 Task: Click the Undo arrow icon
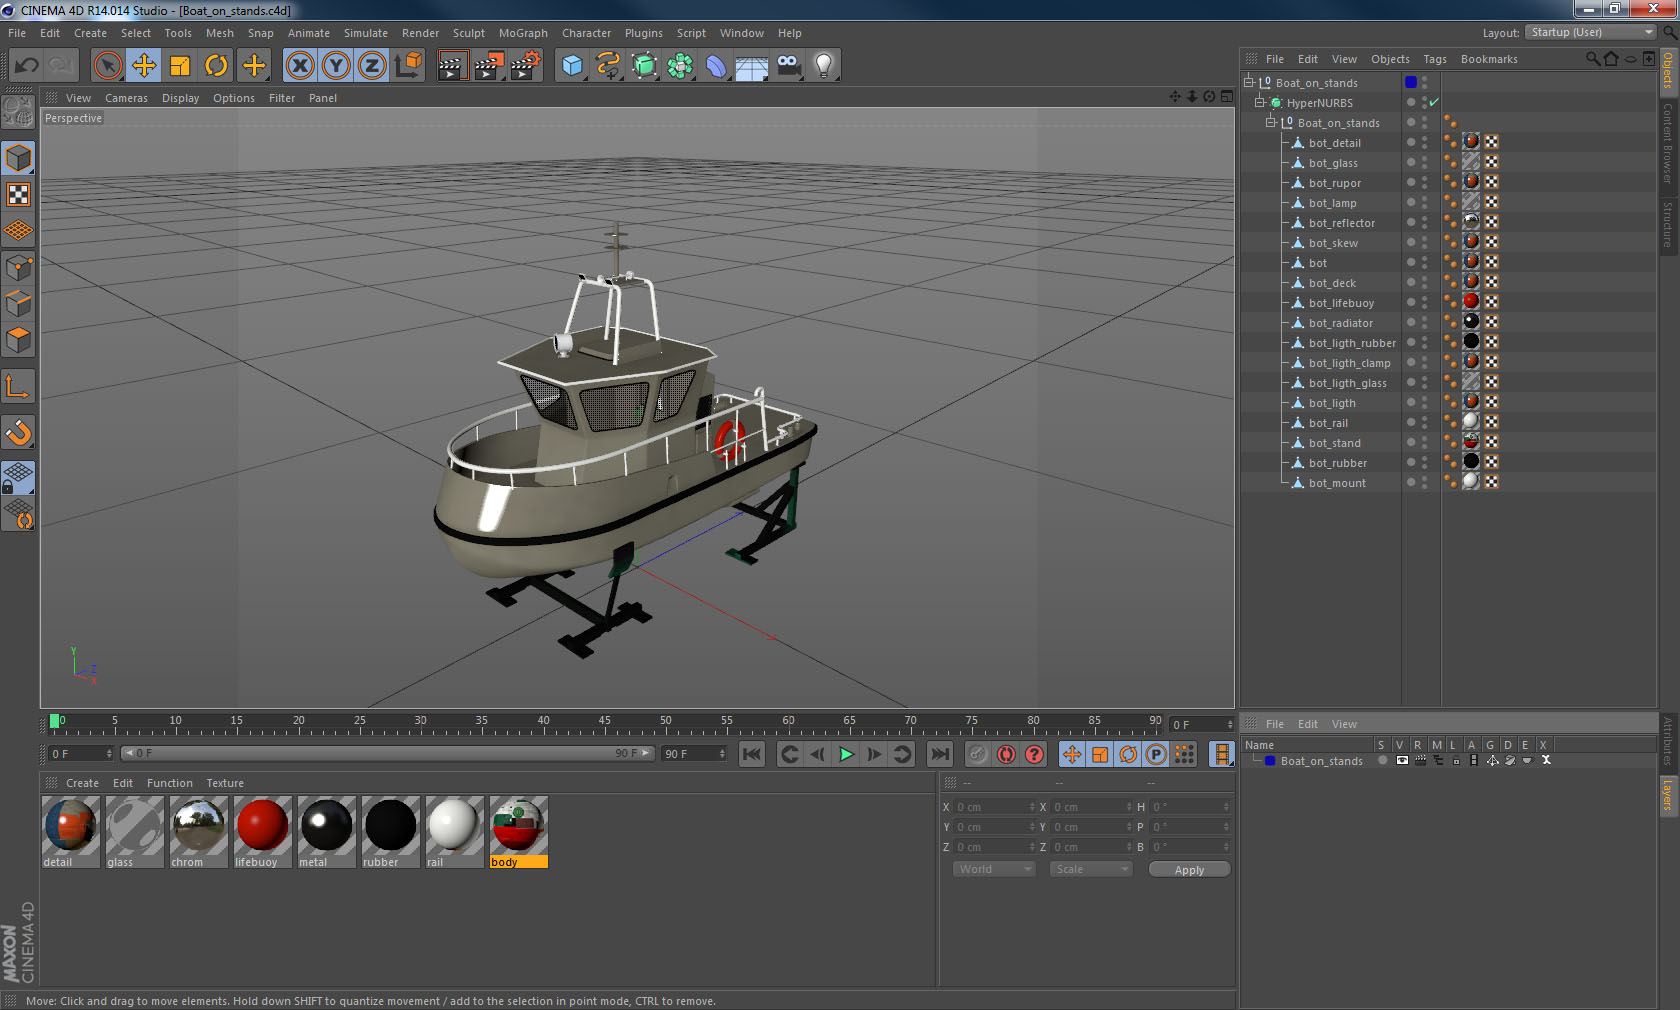(x=27, y=66)
